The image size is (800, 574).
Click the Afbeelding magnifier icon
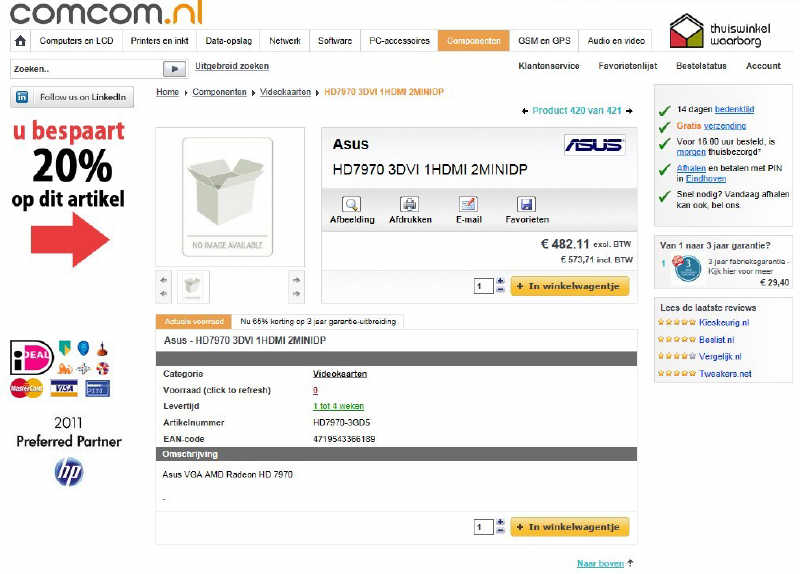click(x=352, y=205)
